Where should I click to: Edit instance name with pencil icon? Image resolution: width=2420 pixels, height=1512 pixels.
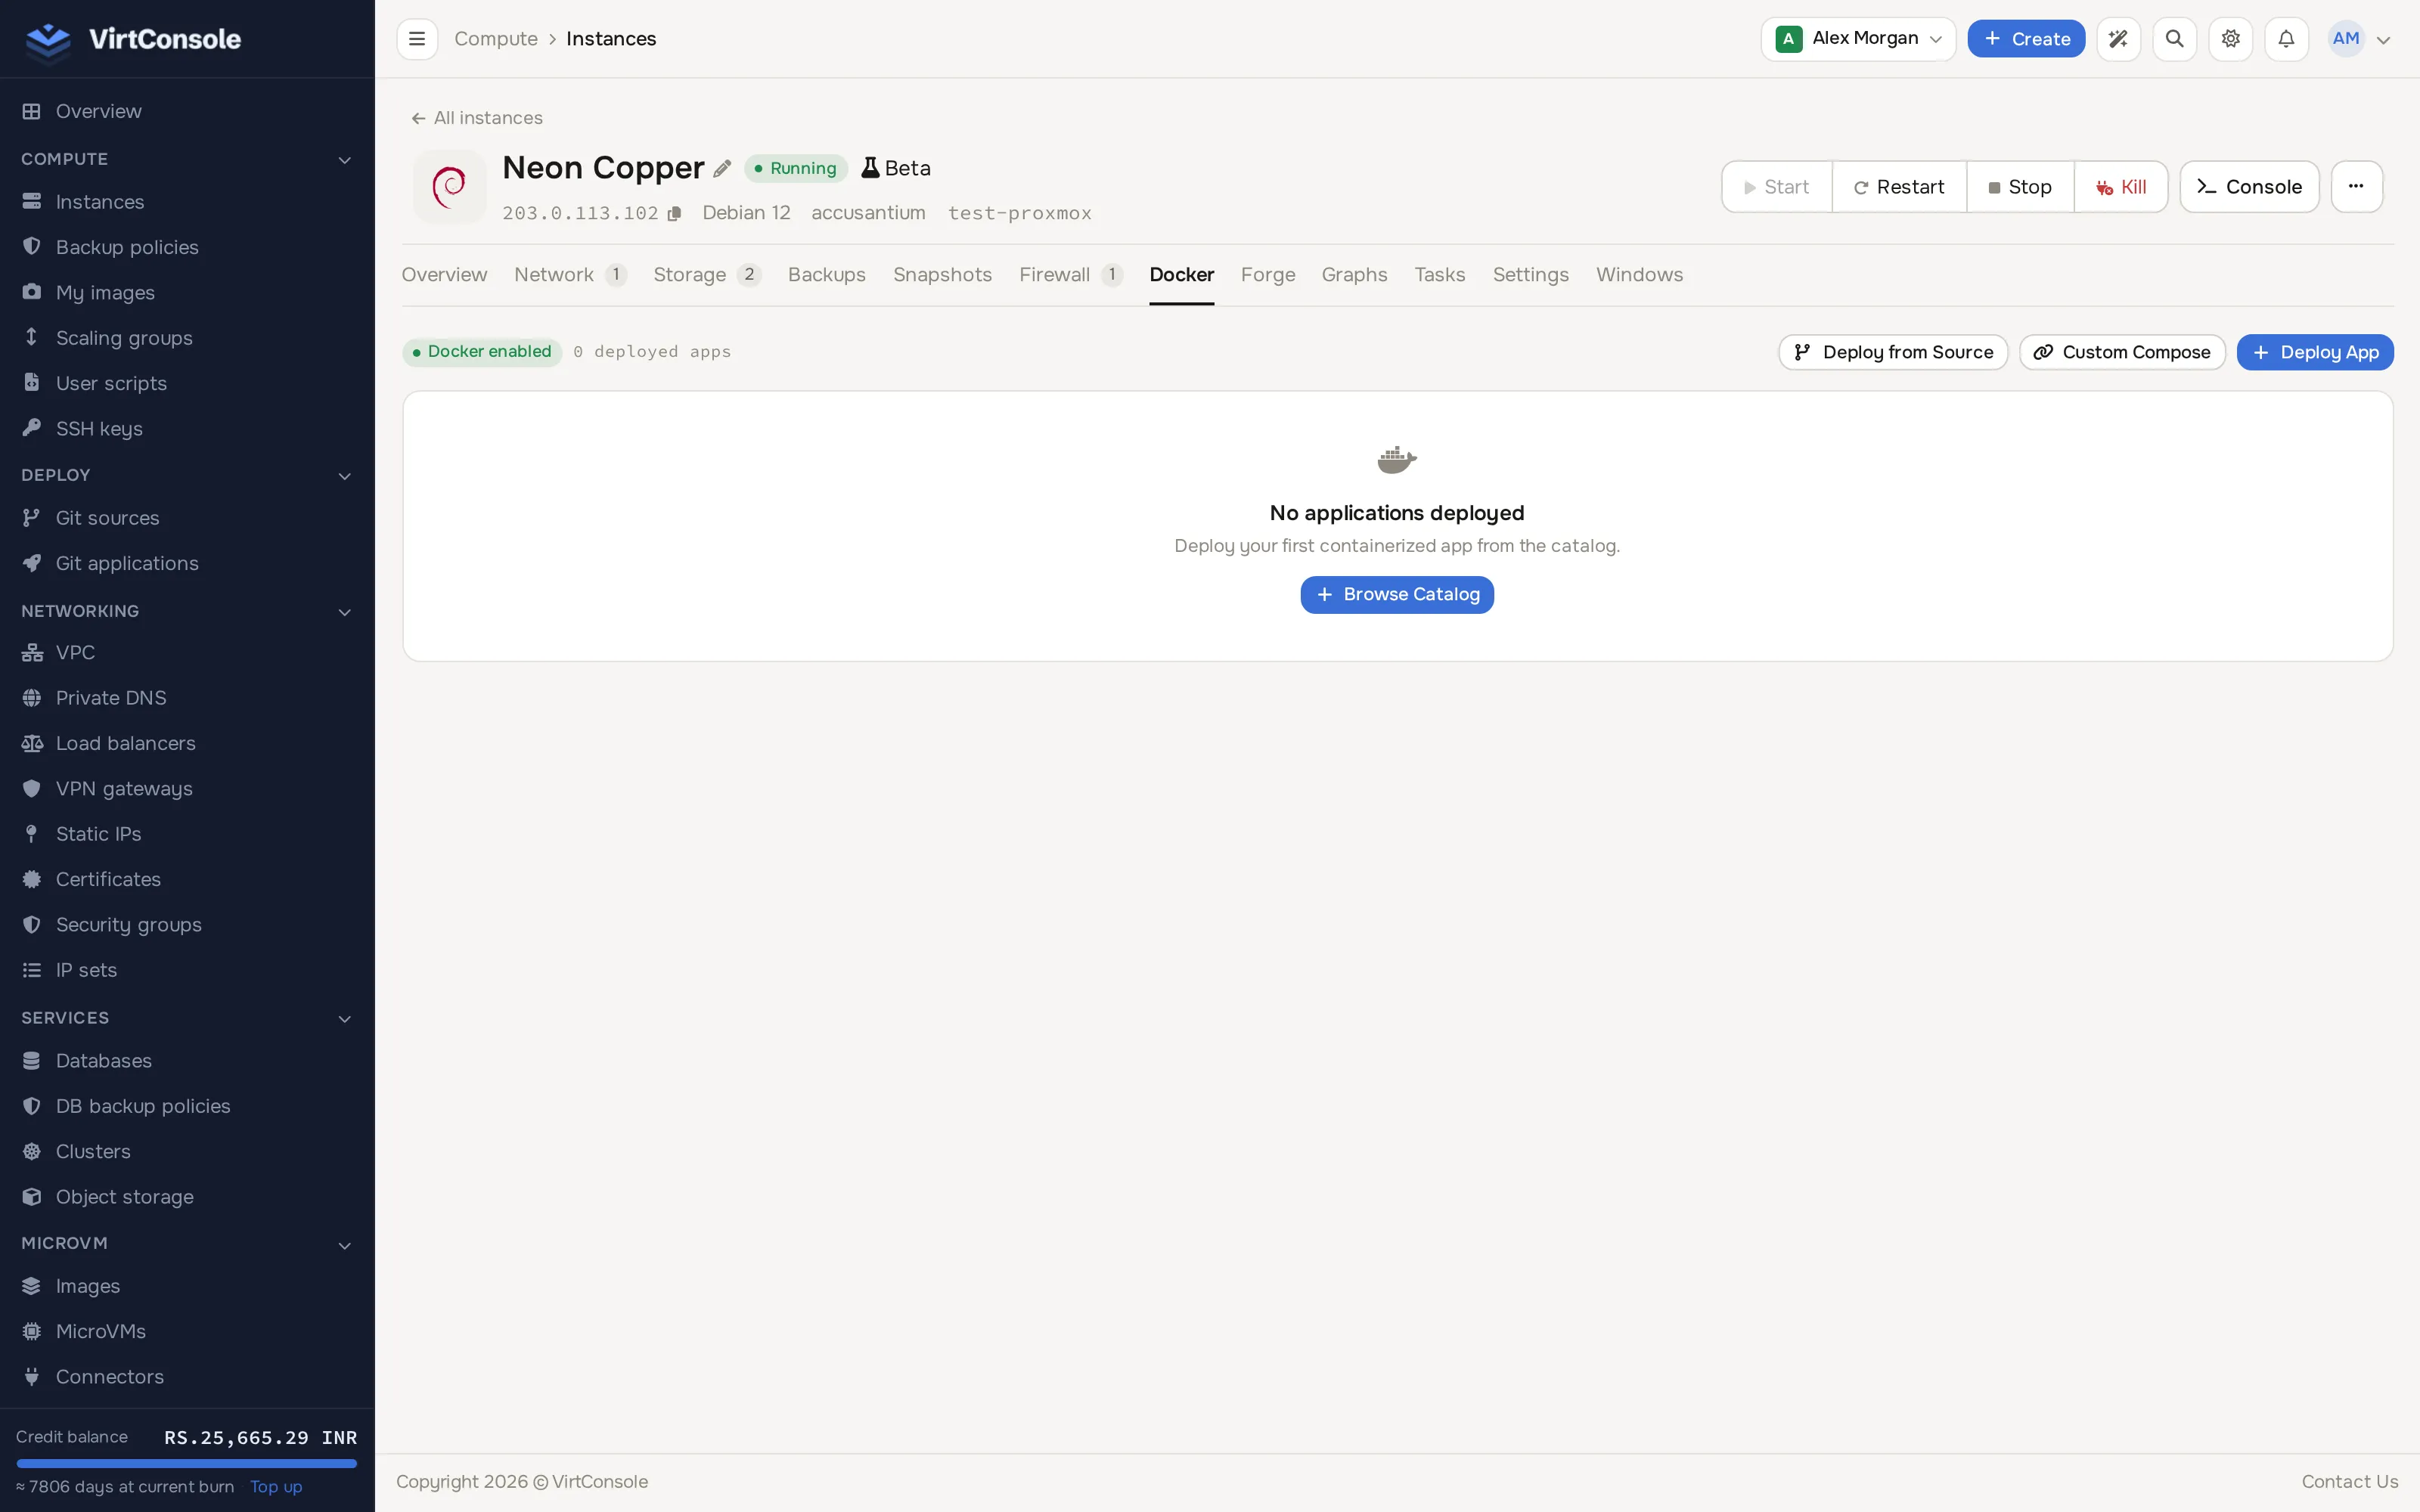(x=722, y=168)
